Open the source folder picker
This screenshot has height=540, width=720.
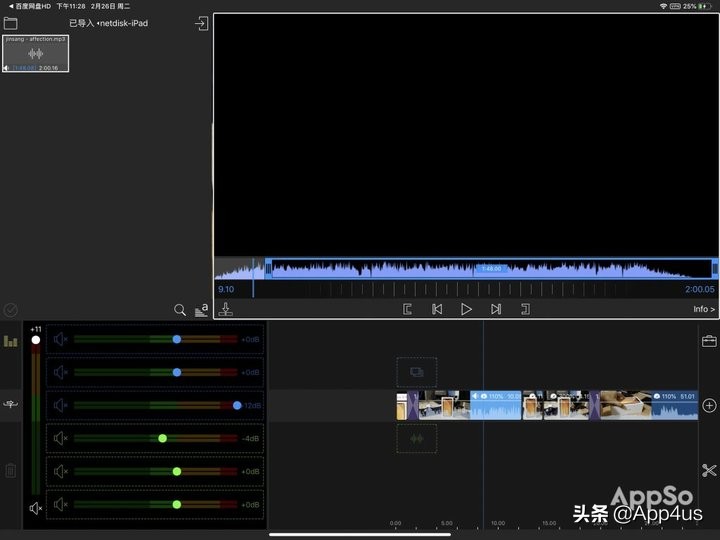click(x=11, y=23)
